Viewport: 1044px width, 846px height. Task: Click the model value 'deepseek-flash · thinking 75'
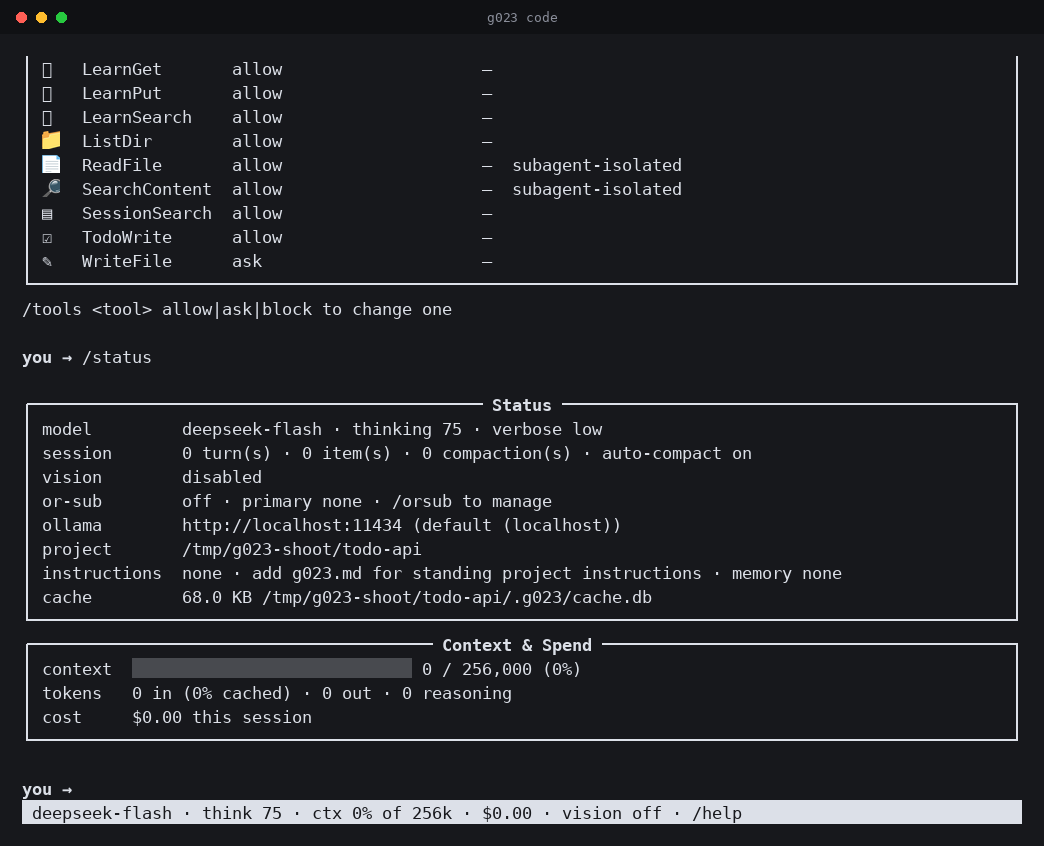click(x=322, y=429)
